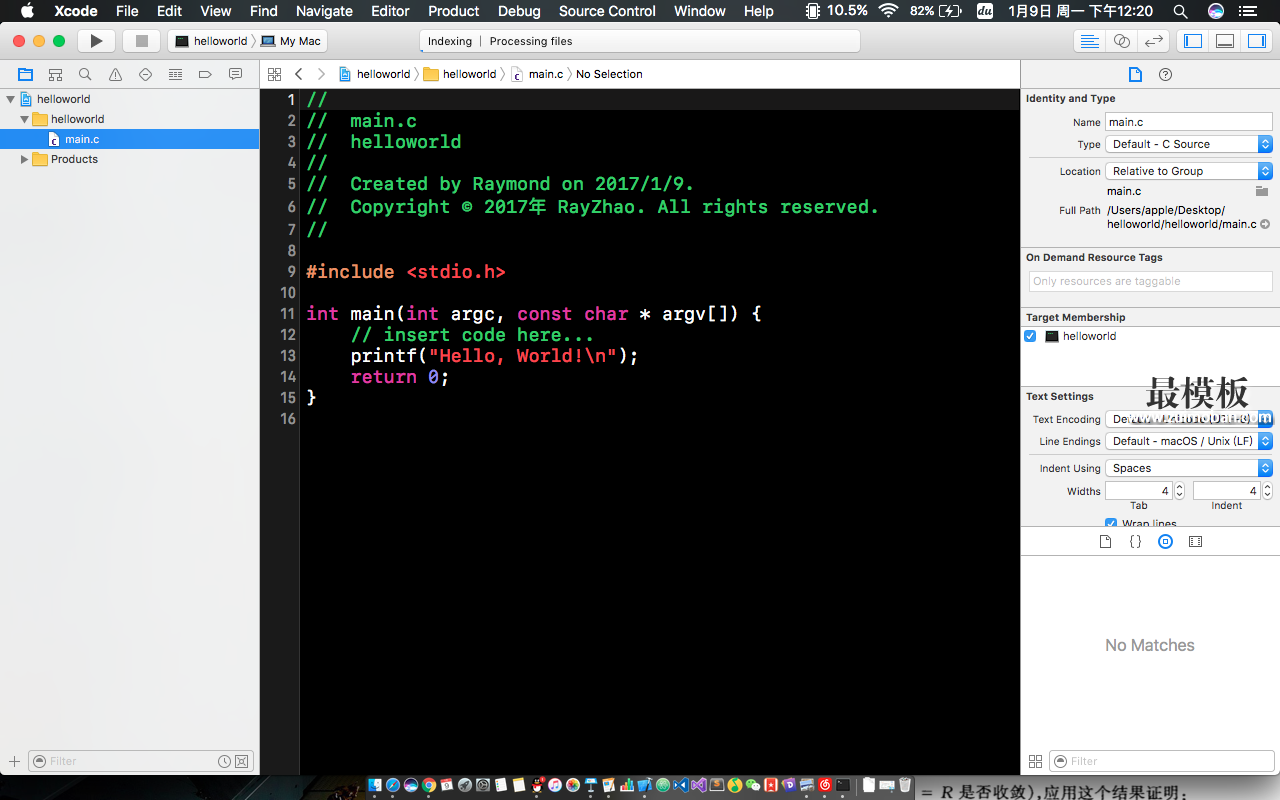Open the Issue navigator
1280x800 pixels.
click(115, 74)
